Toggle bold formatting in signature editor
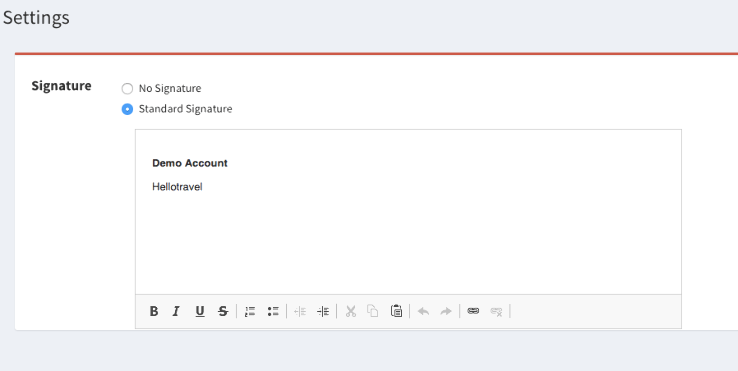The width and height of the screenshot is (738, 371). pyautogui.click(x=153, y=311)
